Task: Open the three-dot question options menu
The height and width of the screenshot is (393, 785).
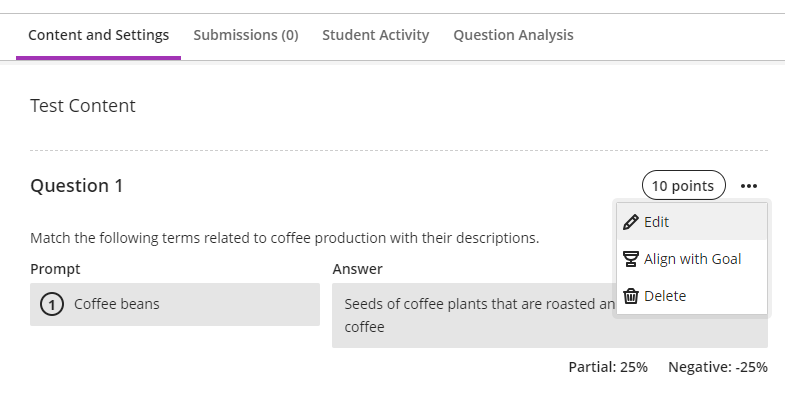Action: click(x=749, y=186)
